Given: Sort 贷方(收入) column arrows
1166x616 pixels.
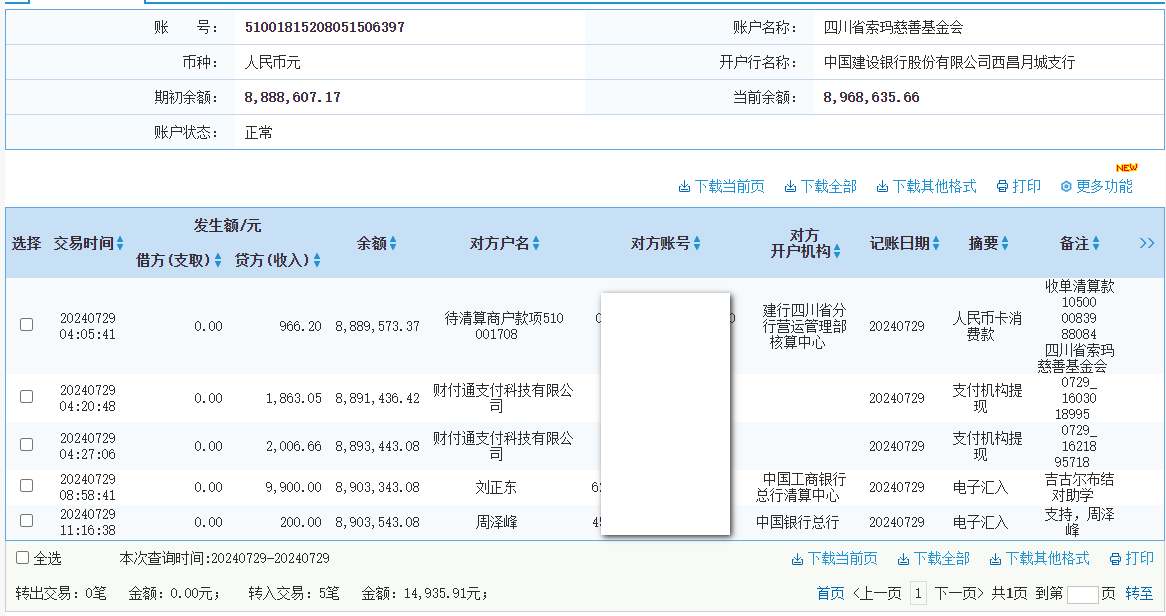Looking at the screenshot, I should 317,260.
